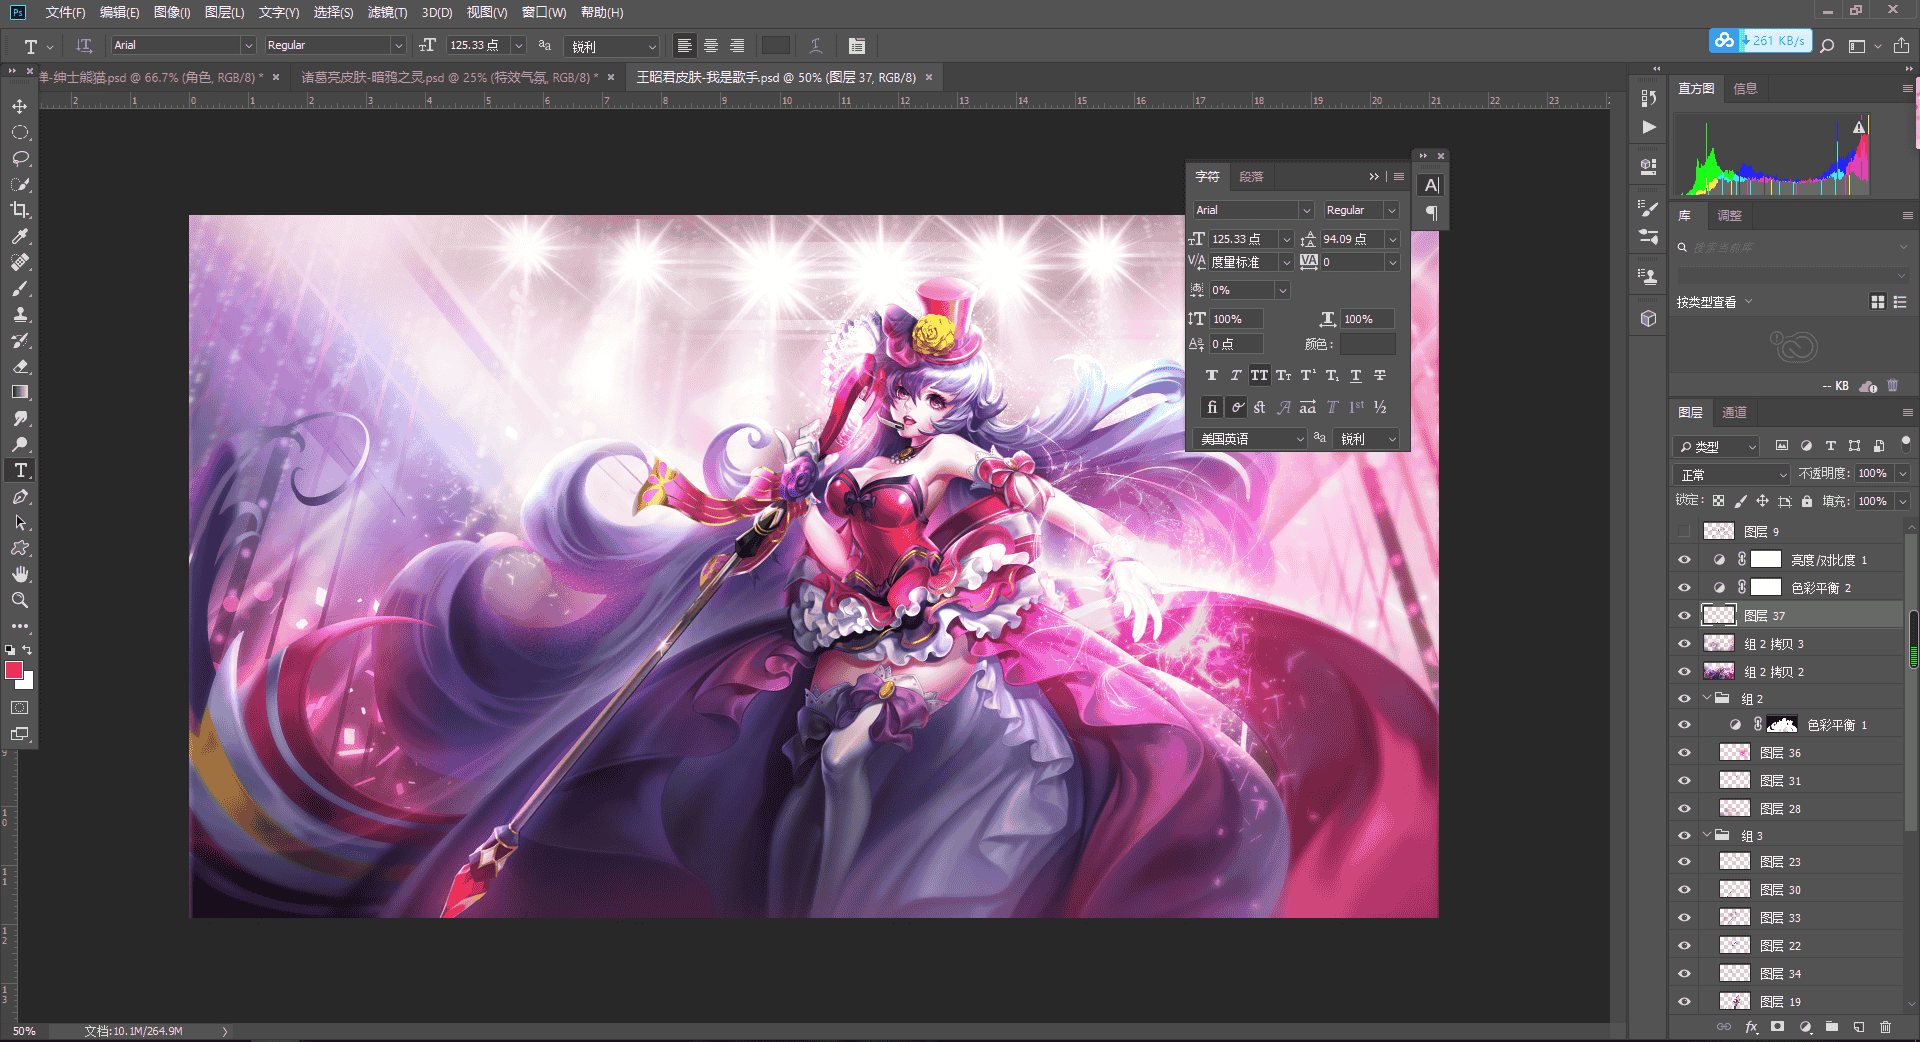Image resolution: width=1920 pixels, height=1042 pixels.
Task: Select the Lasso tool
Action: 20,158
